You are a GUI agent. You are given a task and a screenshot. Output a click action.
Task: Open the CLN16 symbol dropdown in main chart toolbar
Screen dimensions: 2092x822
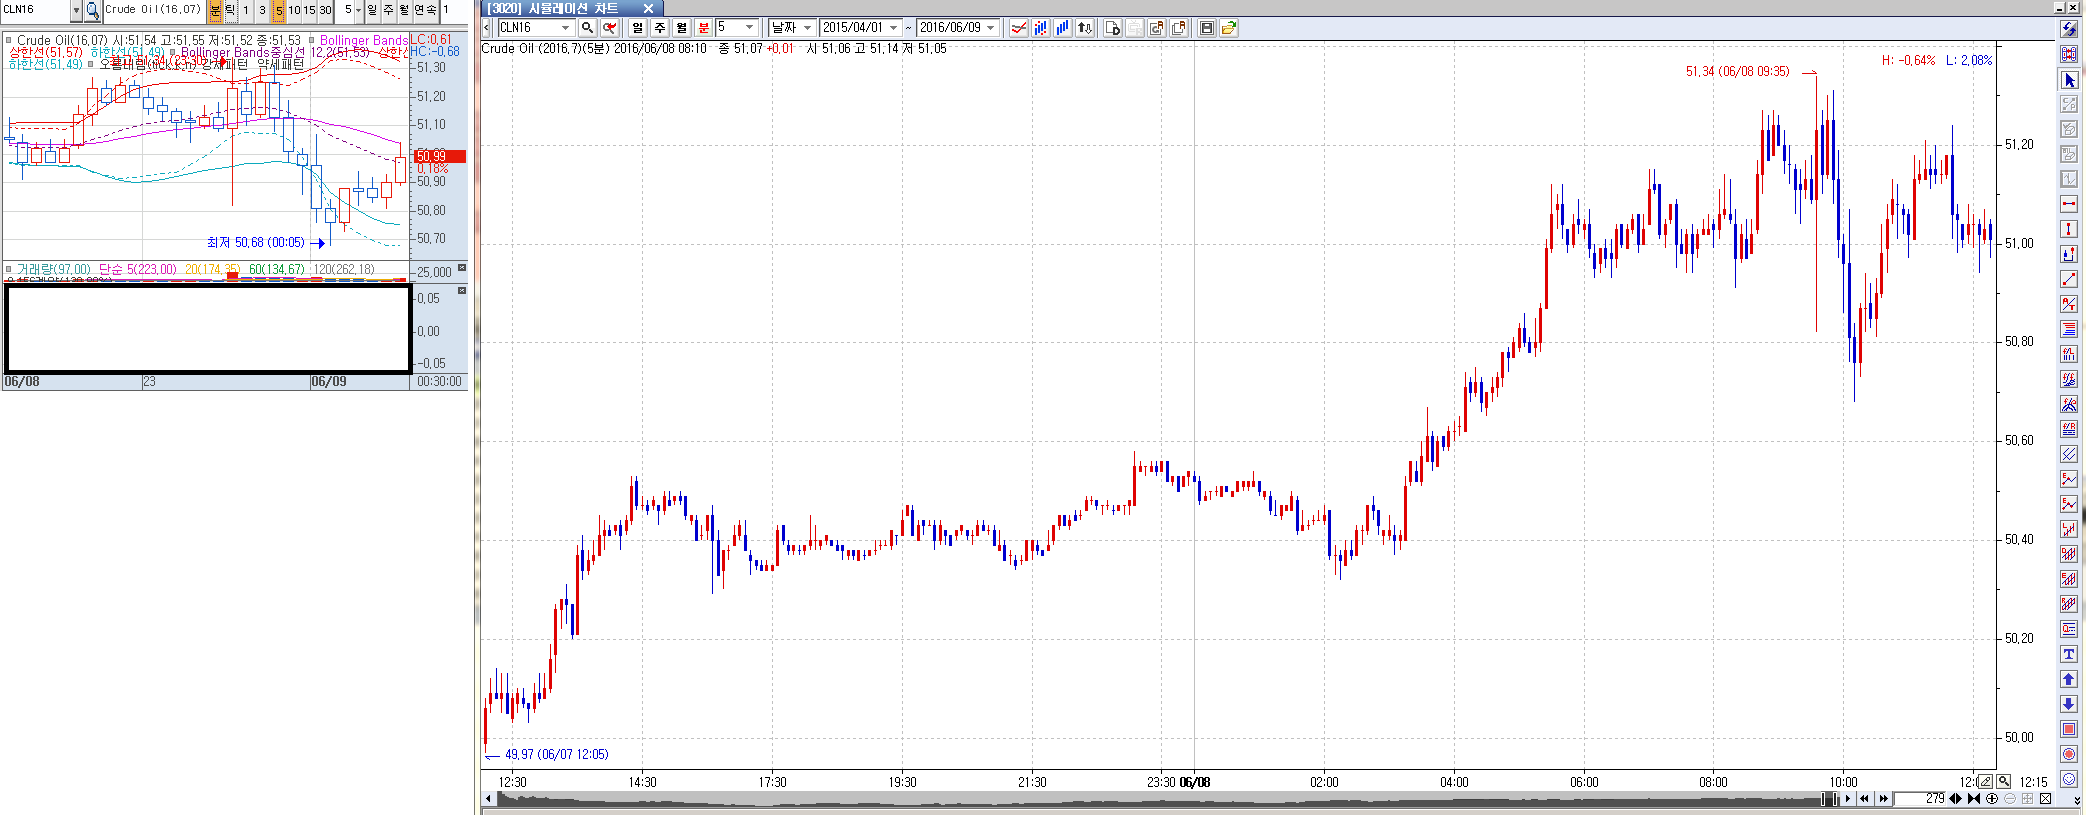pyautogui.click(x=565, y=28)
